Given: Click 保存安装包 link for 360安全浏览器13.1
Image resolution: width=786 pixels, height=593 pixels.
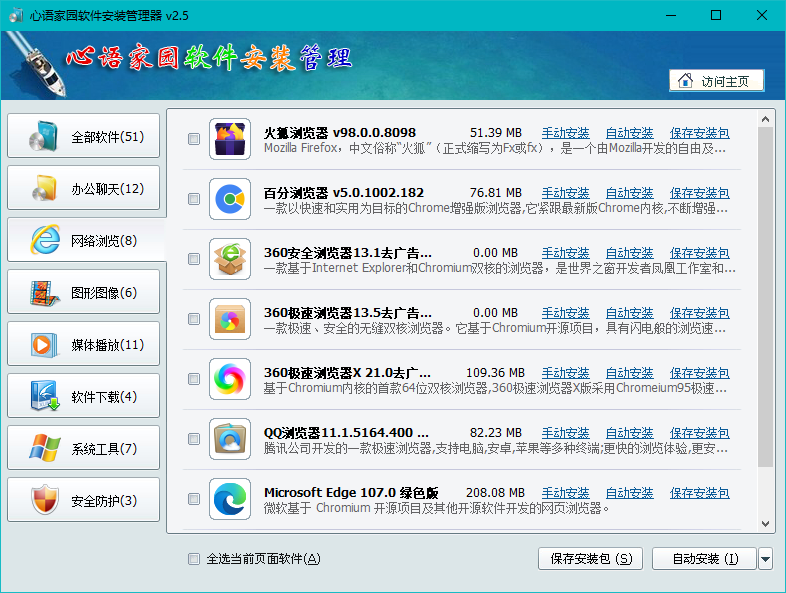Looking at the screenshot, I should [x=700, y=253].
